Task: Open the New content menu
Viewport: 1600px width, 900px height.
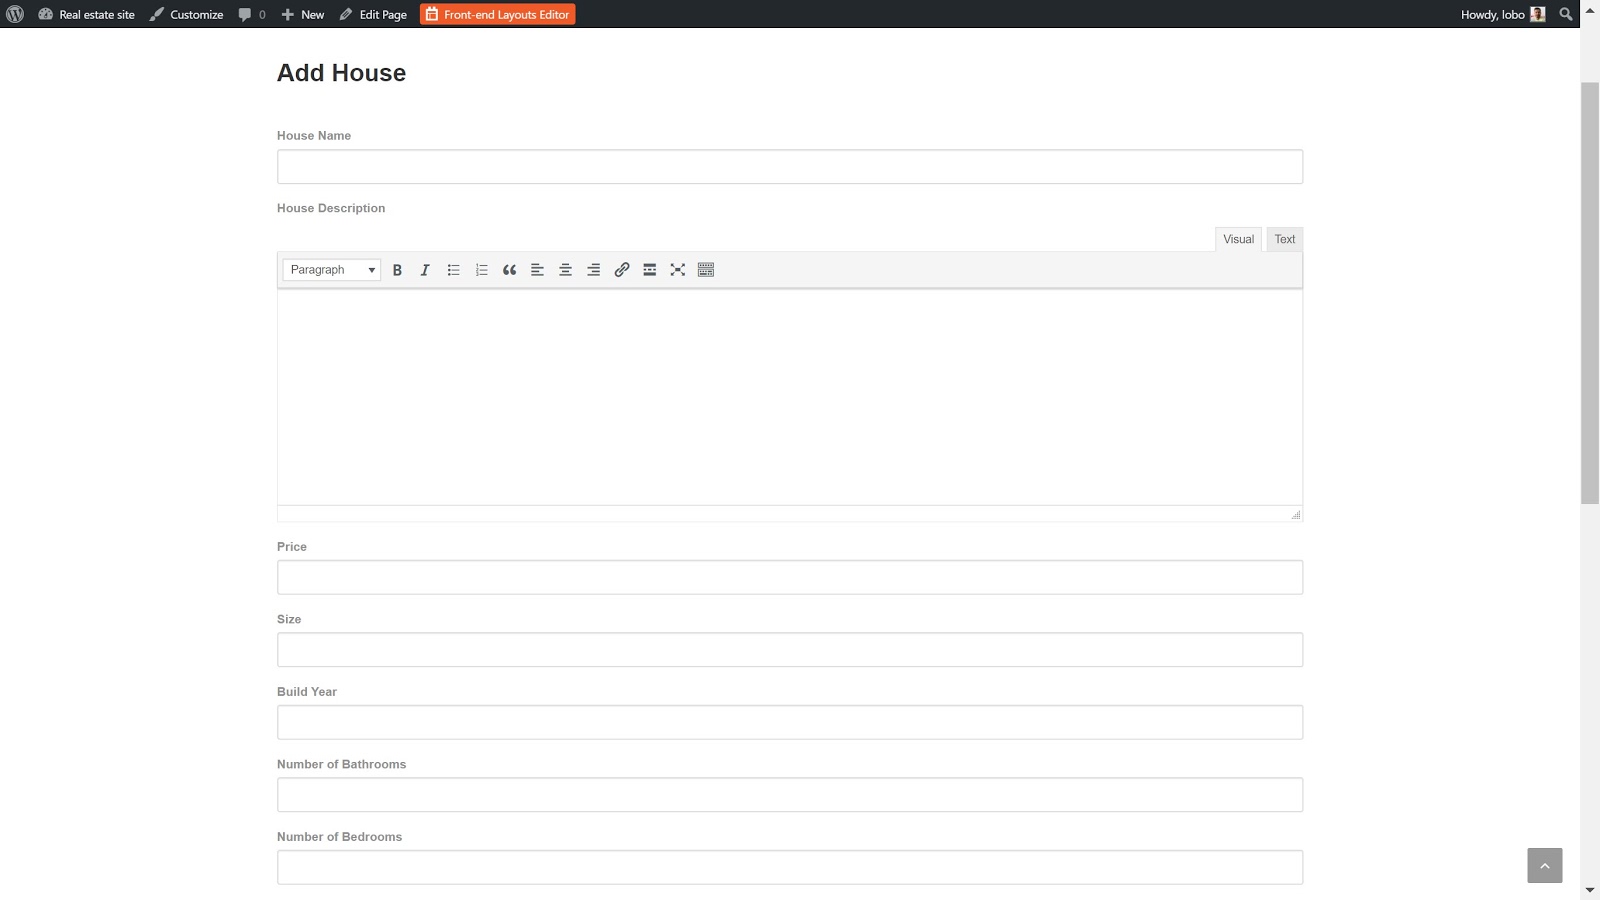Action: tap(303, 14)
